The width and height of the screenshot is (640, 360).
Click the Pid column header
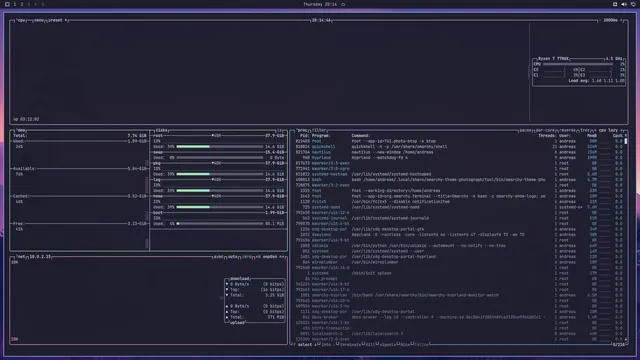(x=304, y=136)
